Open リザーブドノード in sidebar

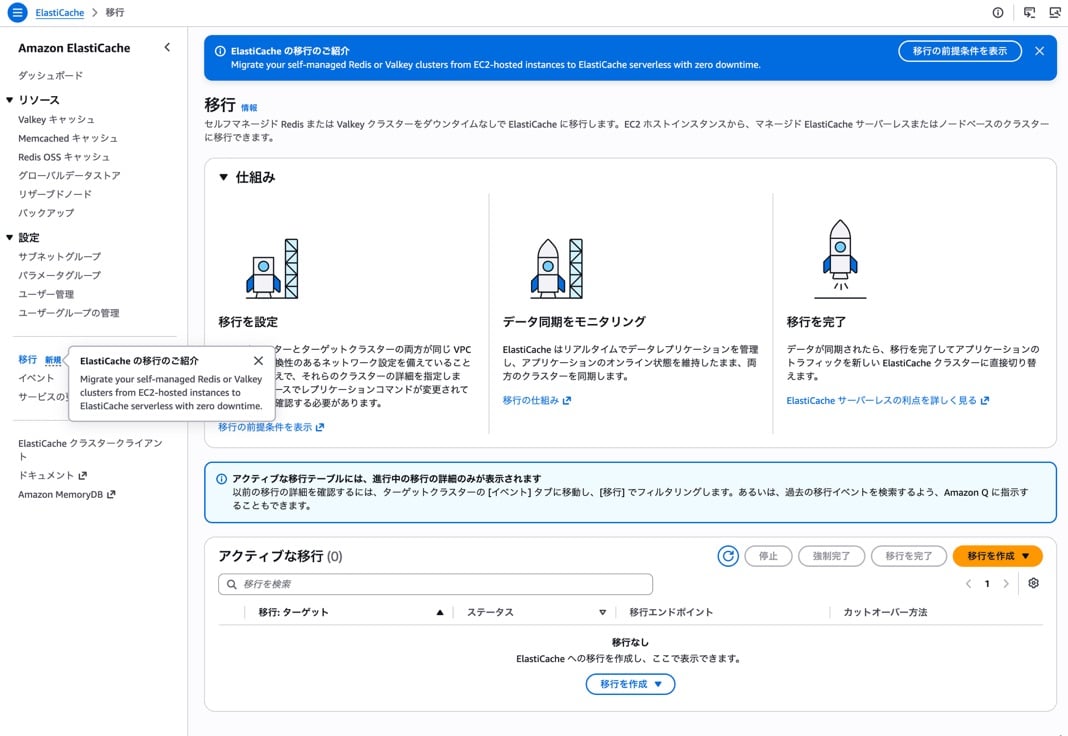pyautogui.click(x=55, y=194)
